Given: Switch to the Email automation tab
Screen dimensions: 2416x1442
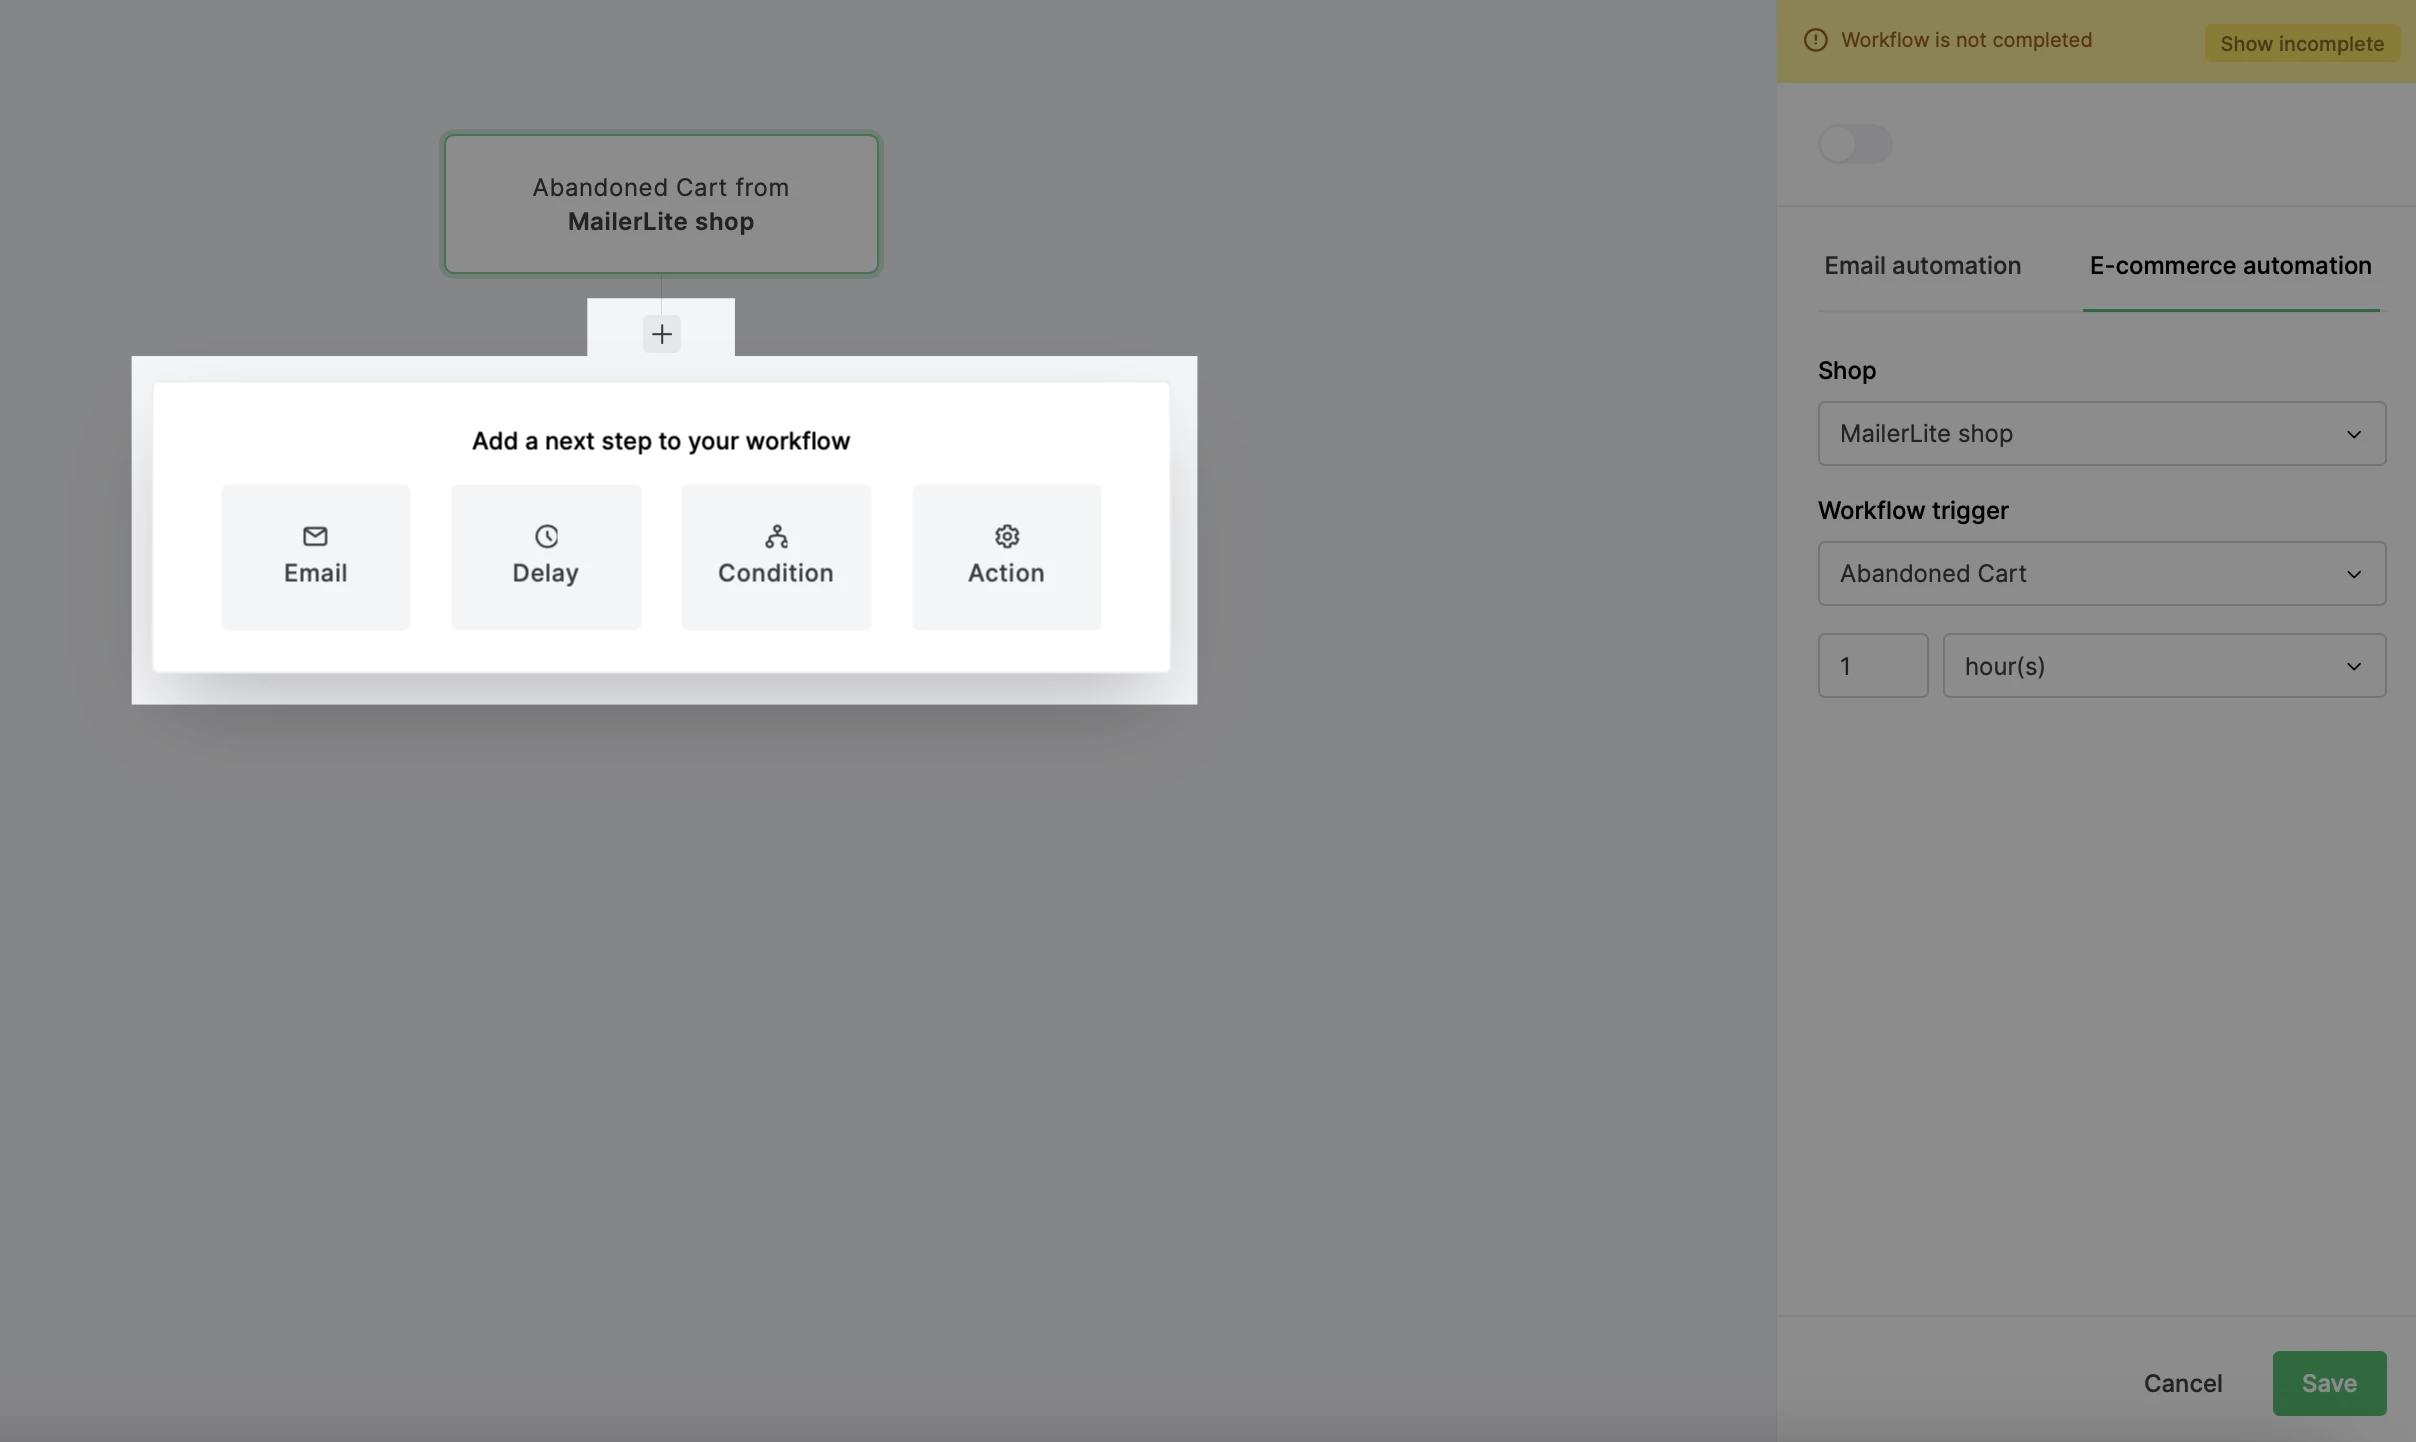Looking at the screenshot, I should point(1922,266).
